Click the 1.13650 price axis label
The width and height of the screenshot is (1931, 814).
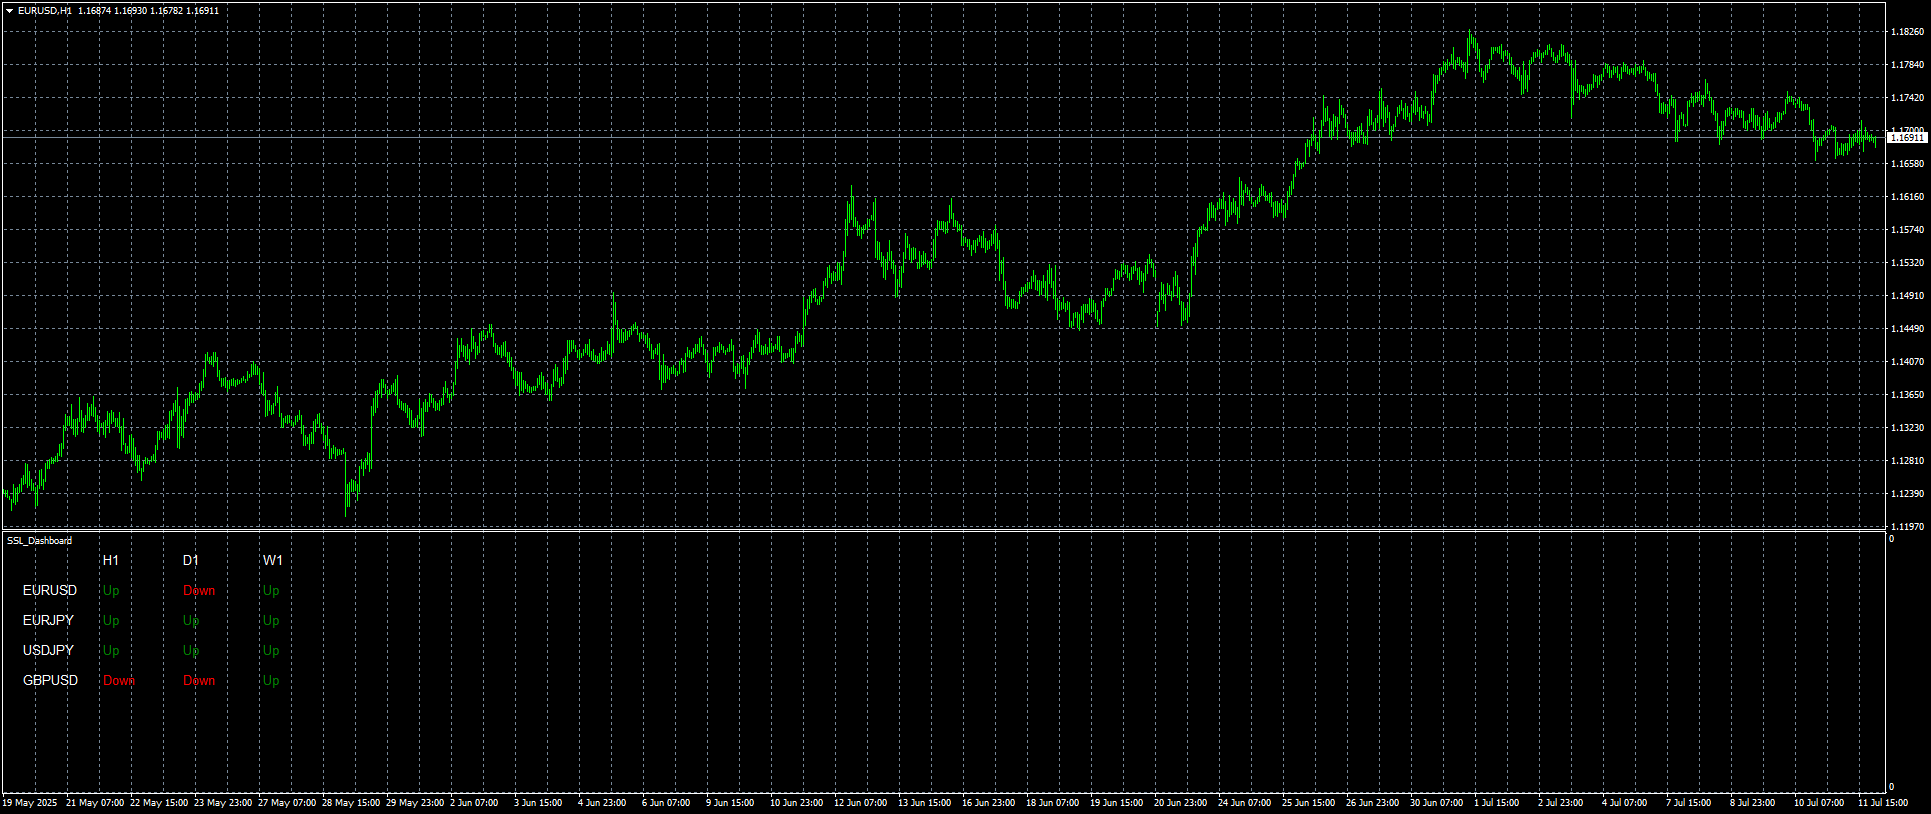pos(1907,395)
